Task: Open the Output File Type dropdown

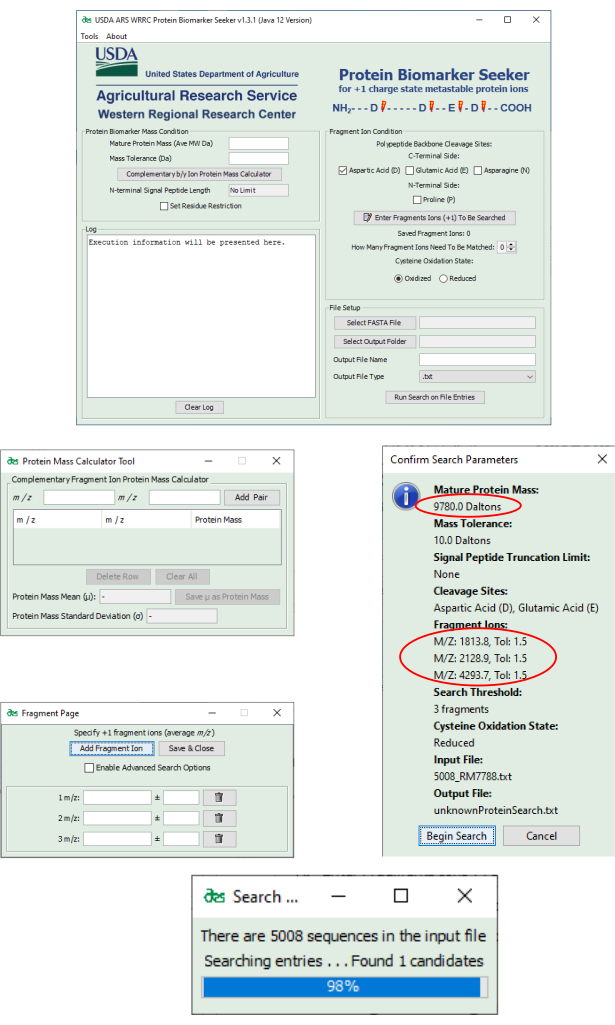Action: 477,377
